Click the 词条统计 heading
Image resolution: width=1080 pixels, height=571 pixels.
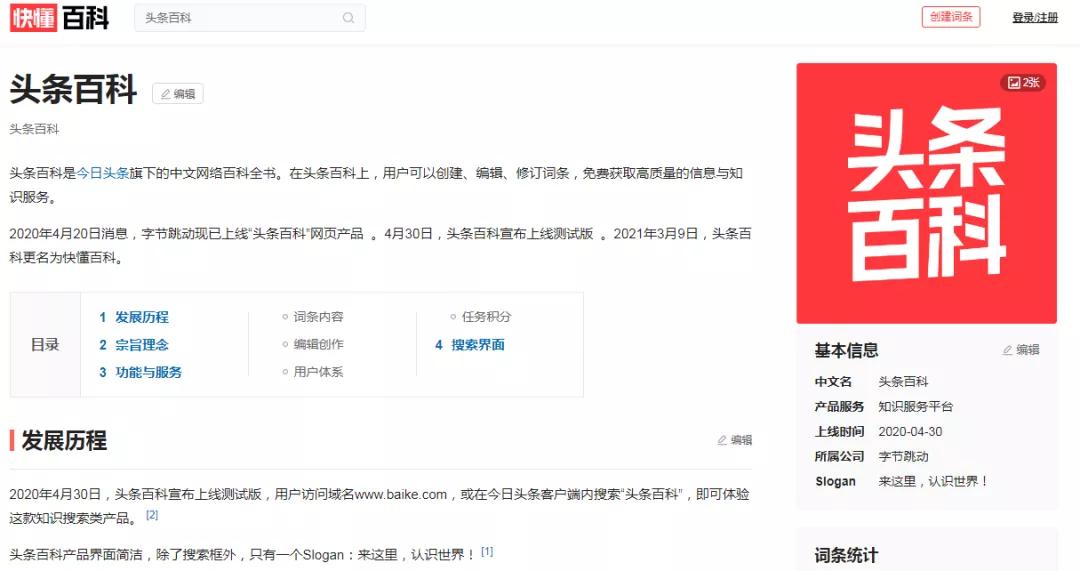pos(846,555)
